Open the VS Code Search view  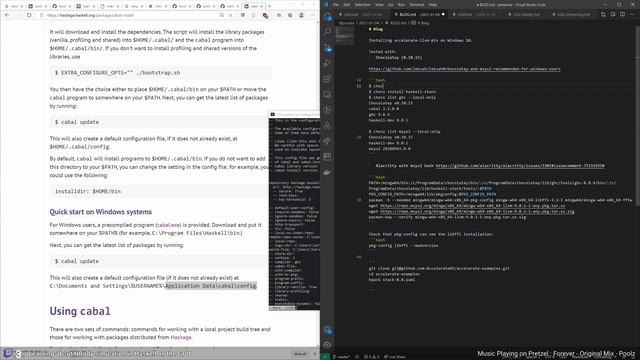[x=327, y=32]
